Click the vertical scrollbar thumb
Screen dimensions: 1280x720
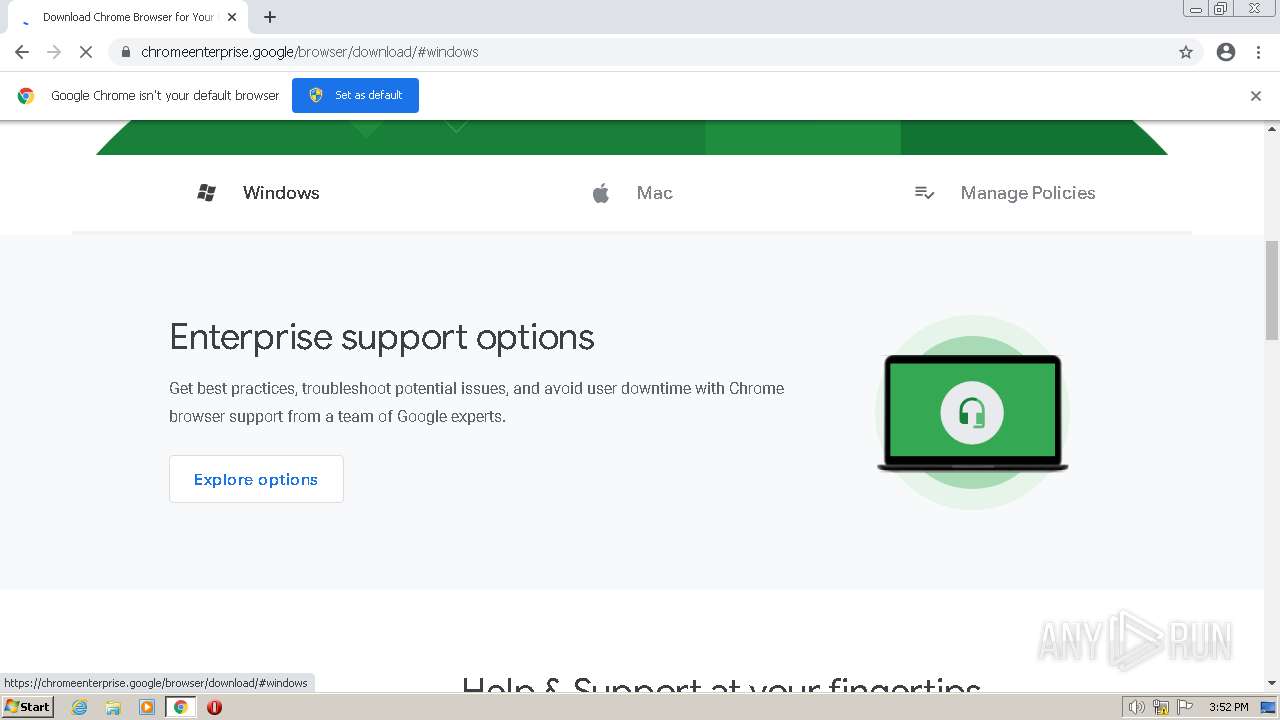pyautogui.click(x=1272, y=290)
